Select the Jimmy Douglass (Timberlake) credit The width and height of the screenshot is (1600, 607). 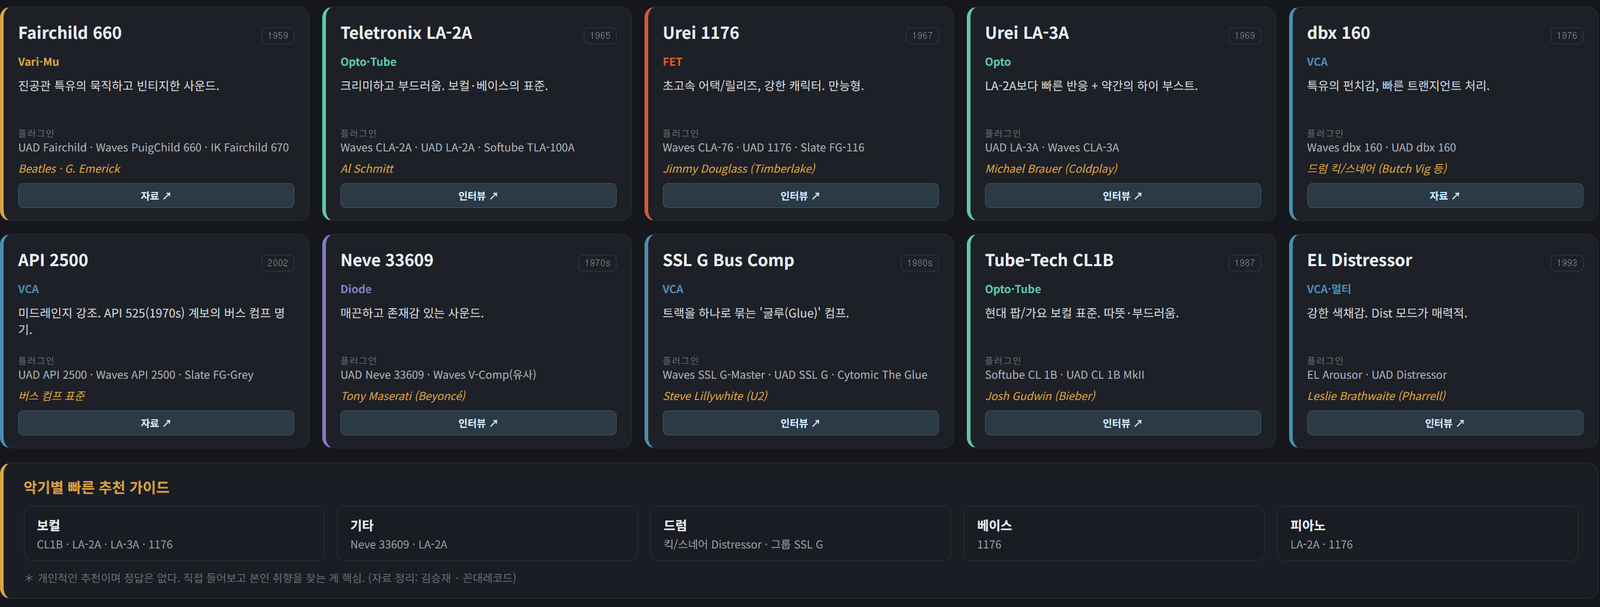point(739,169)
